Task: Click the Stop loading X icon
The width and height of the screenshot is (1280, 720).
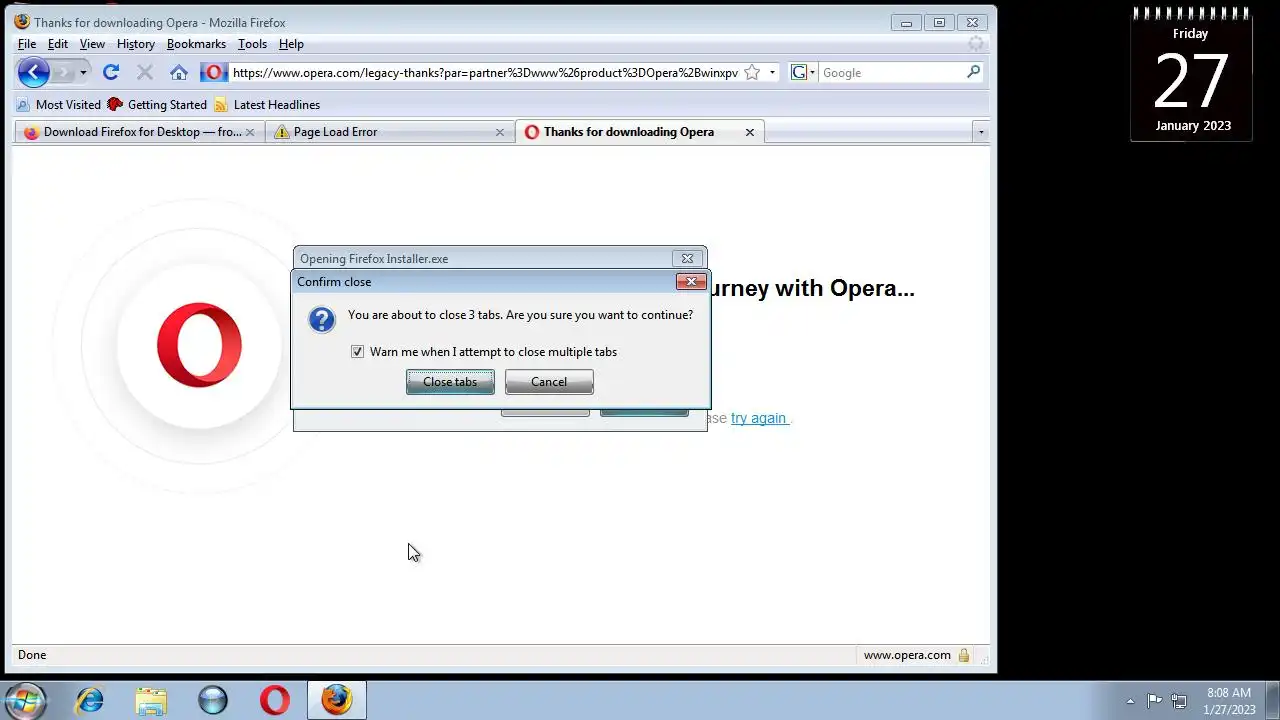Action: coord(144,72)
